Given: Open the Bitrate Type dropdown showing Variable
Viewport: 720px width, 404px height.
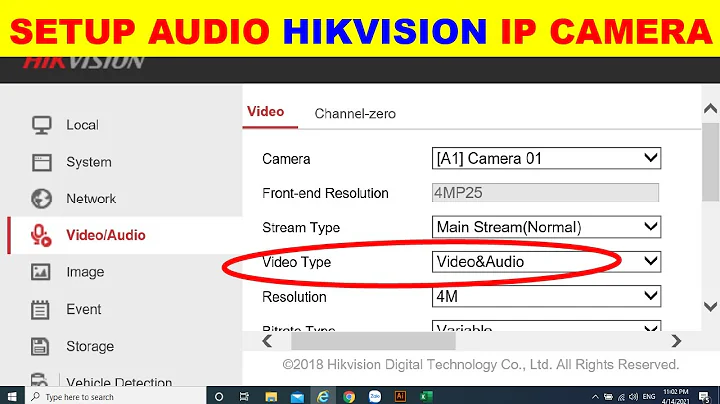Looking at the screenshot, I should (546, 326).
